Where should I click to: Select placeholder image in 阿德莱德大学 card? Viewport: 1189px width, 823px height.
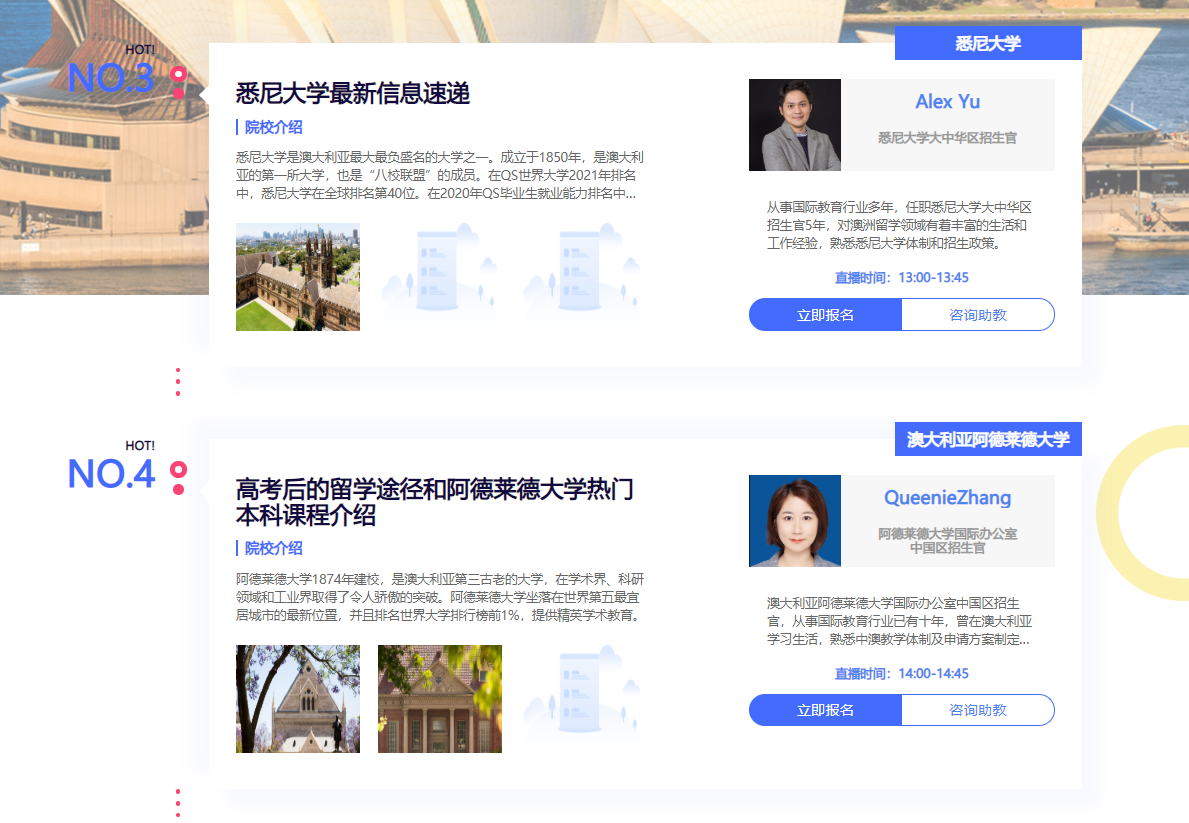[x=582, y=699]
